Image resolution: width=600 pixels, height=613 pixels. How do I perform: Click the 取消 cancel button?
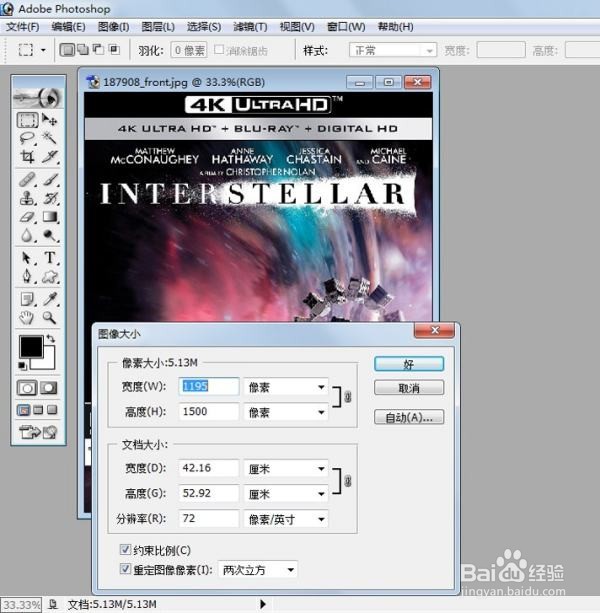point(409,388)
